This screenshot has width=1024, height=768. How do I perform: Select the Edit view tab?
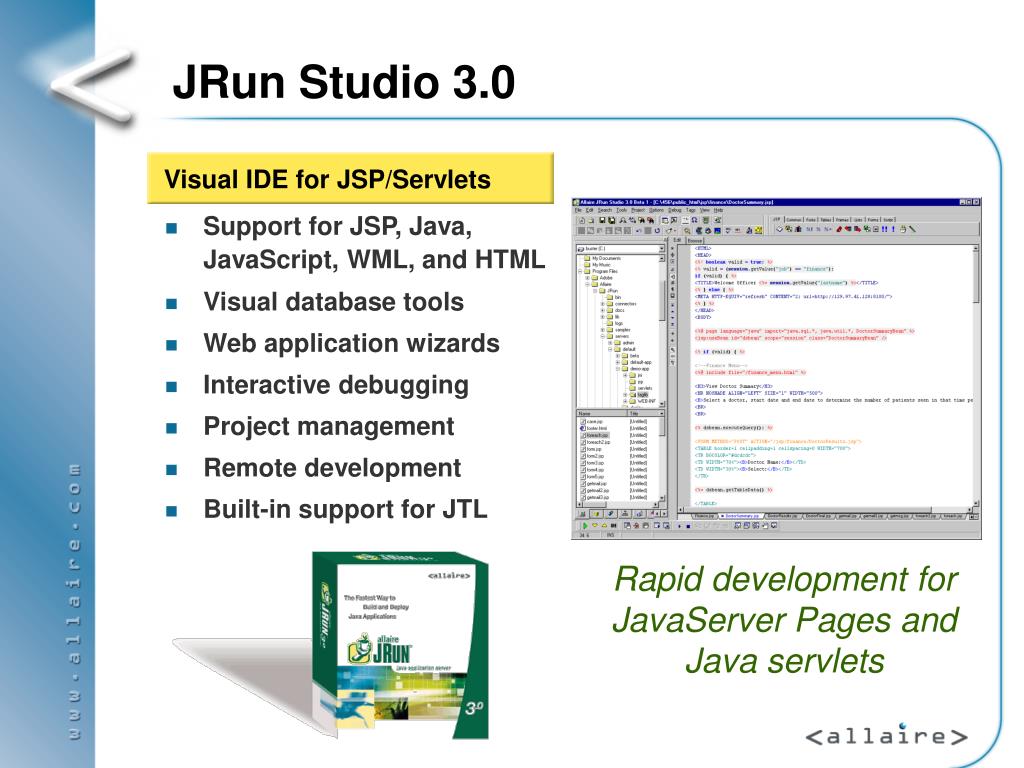point(677,240)
